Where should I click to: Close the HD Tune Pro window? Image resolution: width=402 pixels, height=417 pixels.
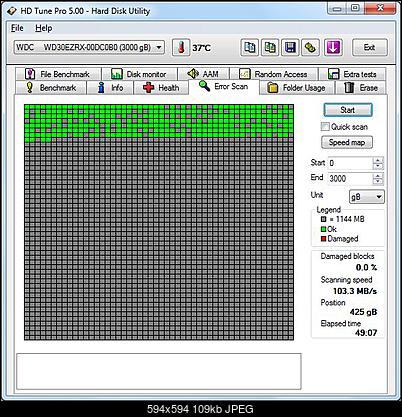pos(380,8)
